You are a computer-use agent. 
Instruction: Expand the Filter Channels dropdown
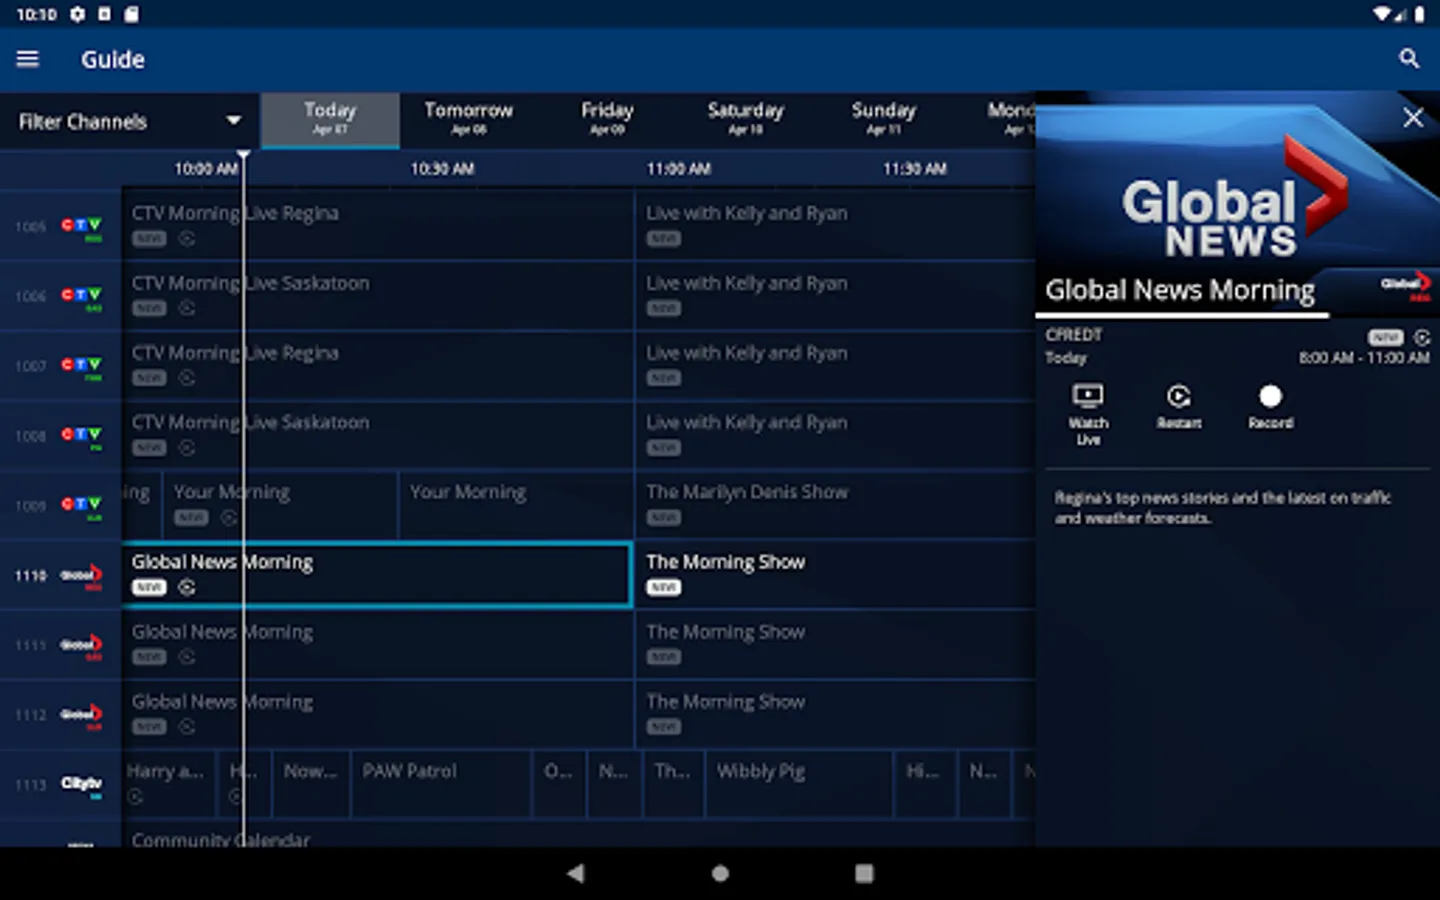pos(130,121)
